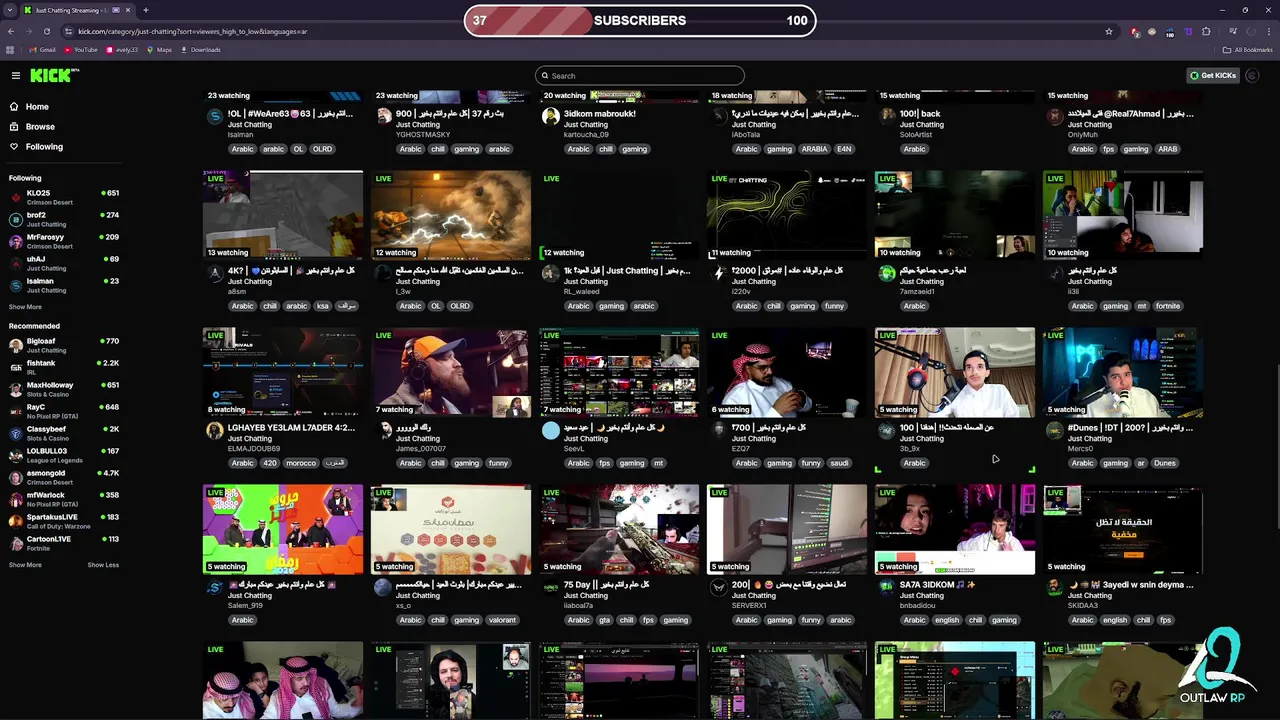The height and width of the screenshot is (720, 1280).
Task: Select the E4N tag under iAboTala
Action: point(844,149)
